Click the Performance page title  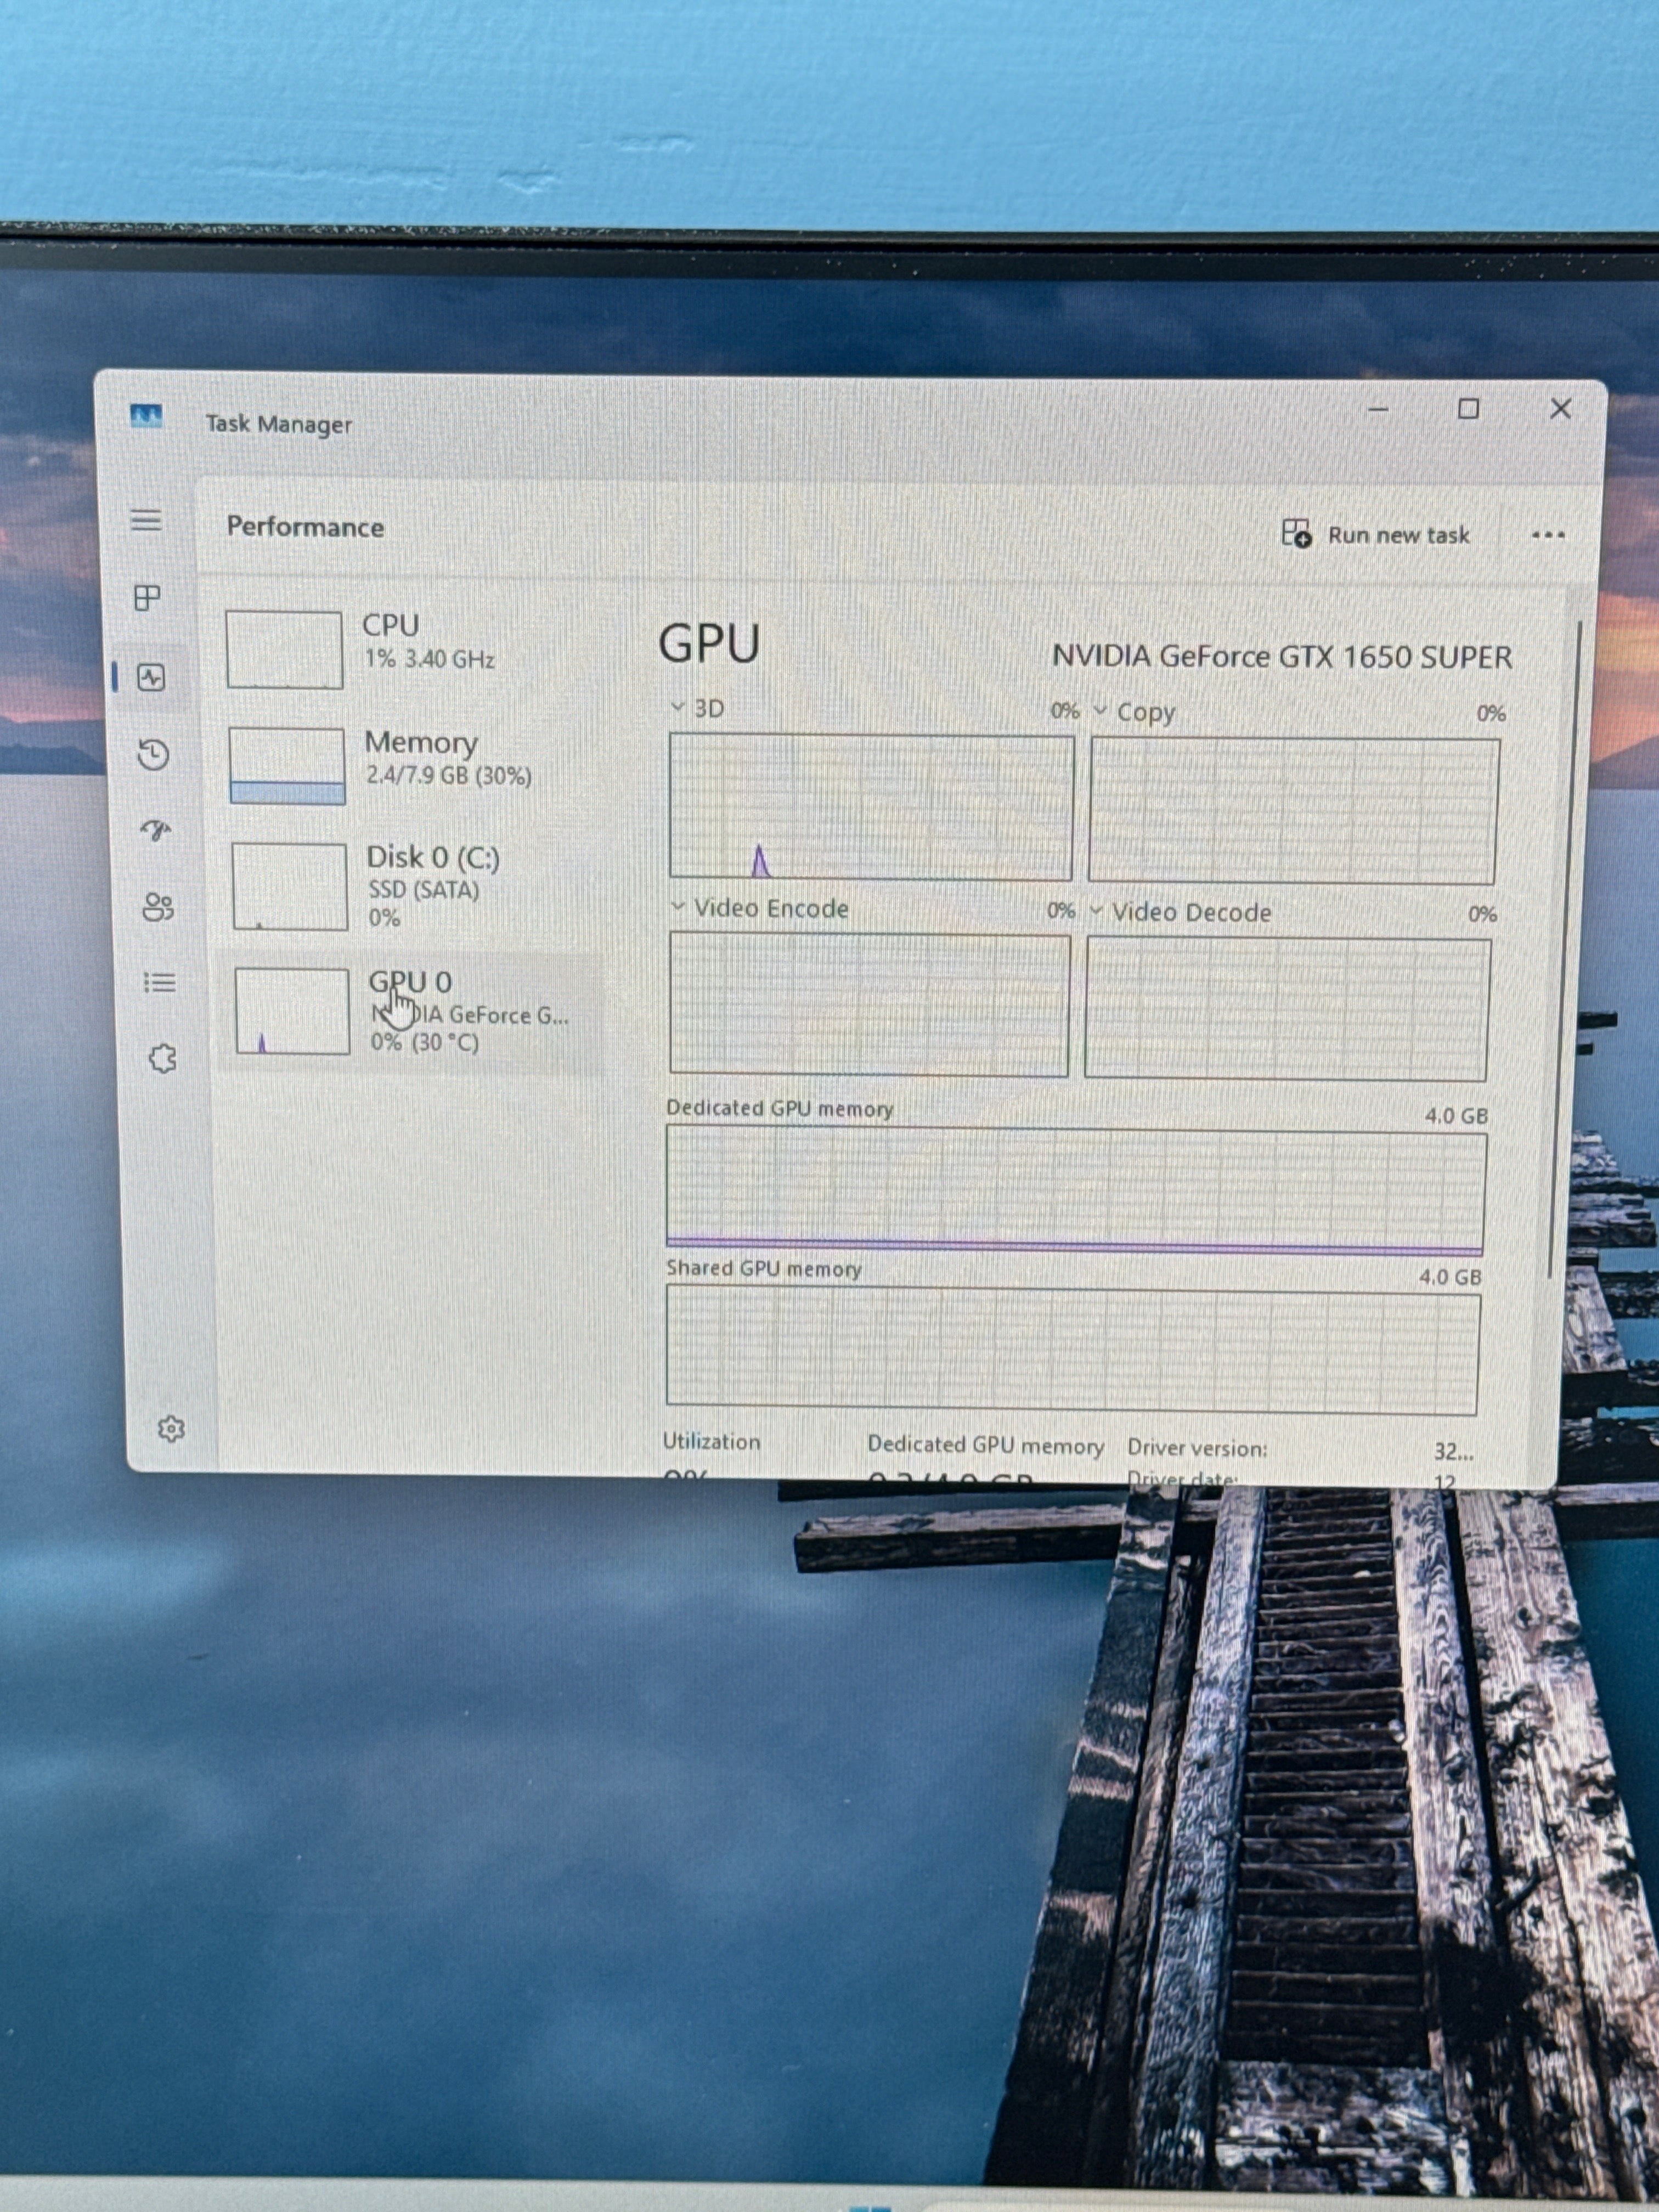coord(305,527)
